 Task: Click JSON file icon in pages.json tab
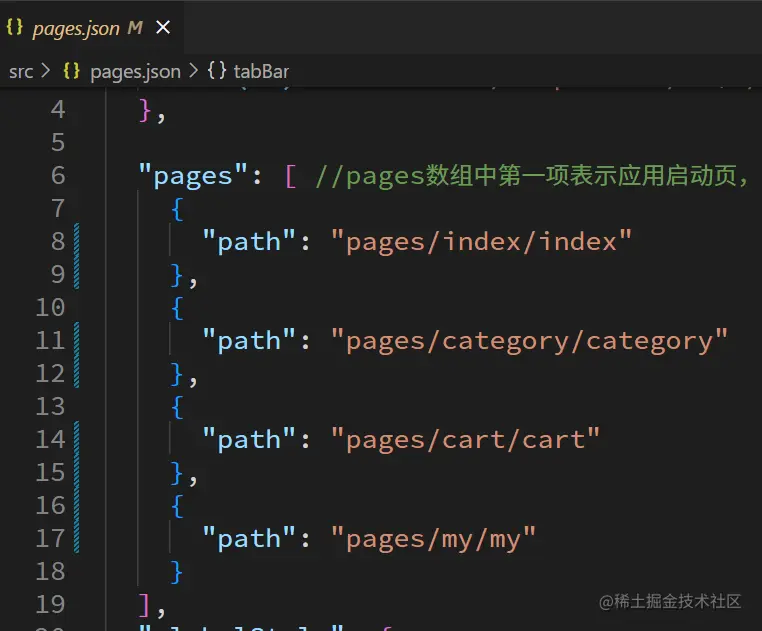[x=15, y=27]
